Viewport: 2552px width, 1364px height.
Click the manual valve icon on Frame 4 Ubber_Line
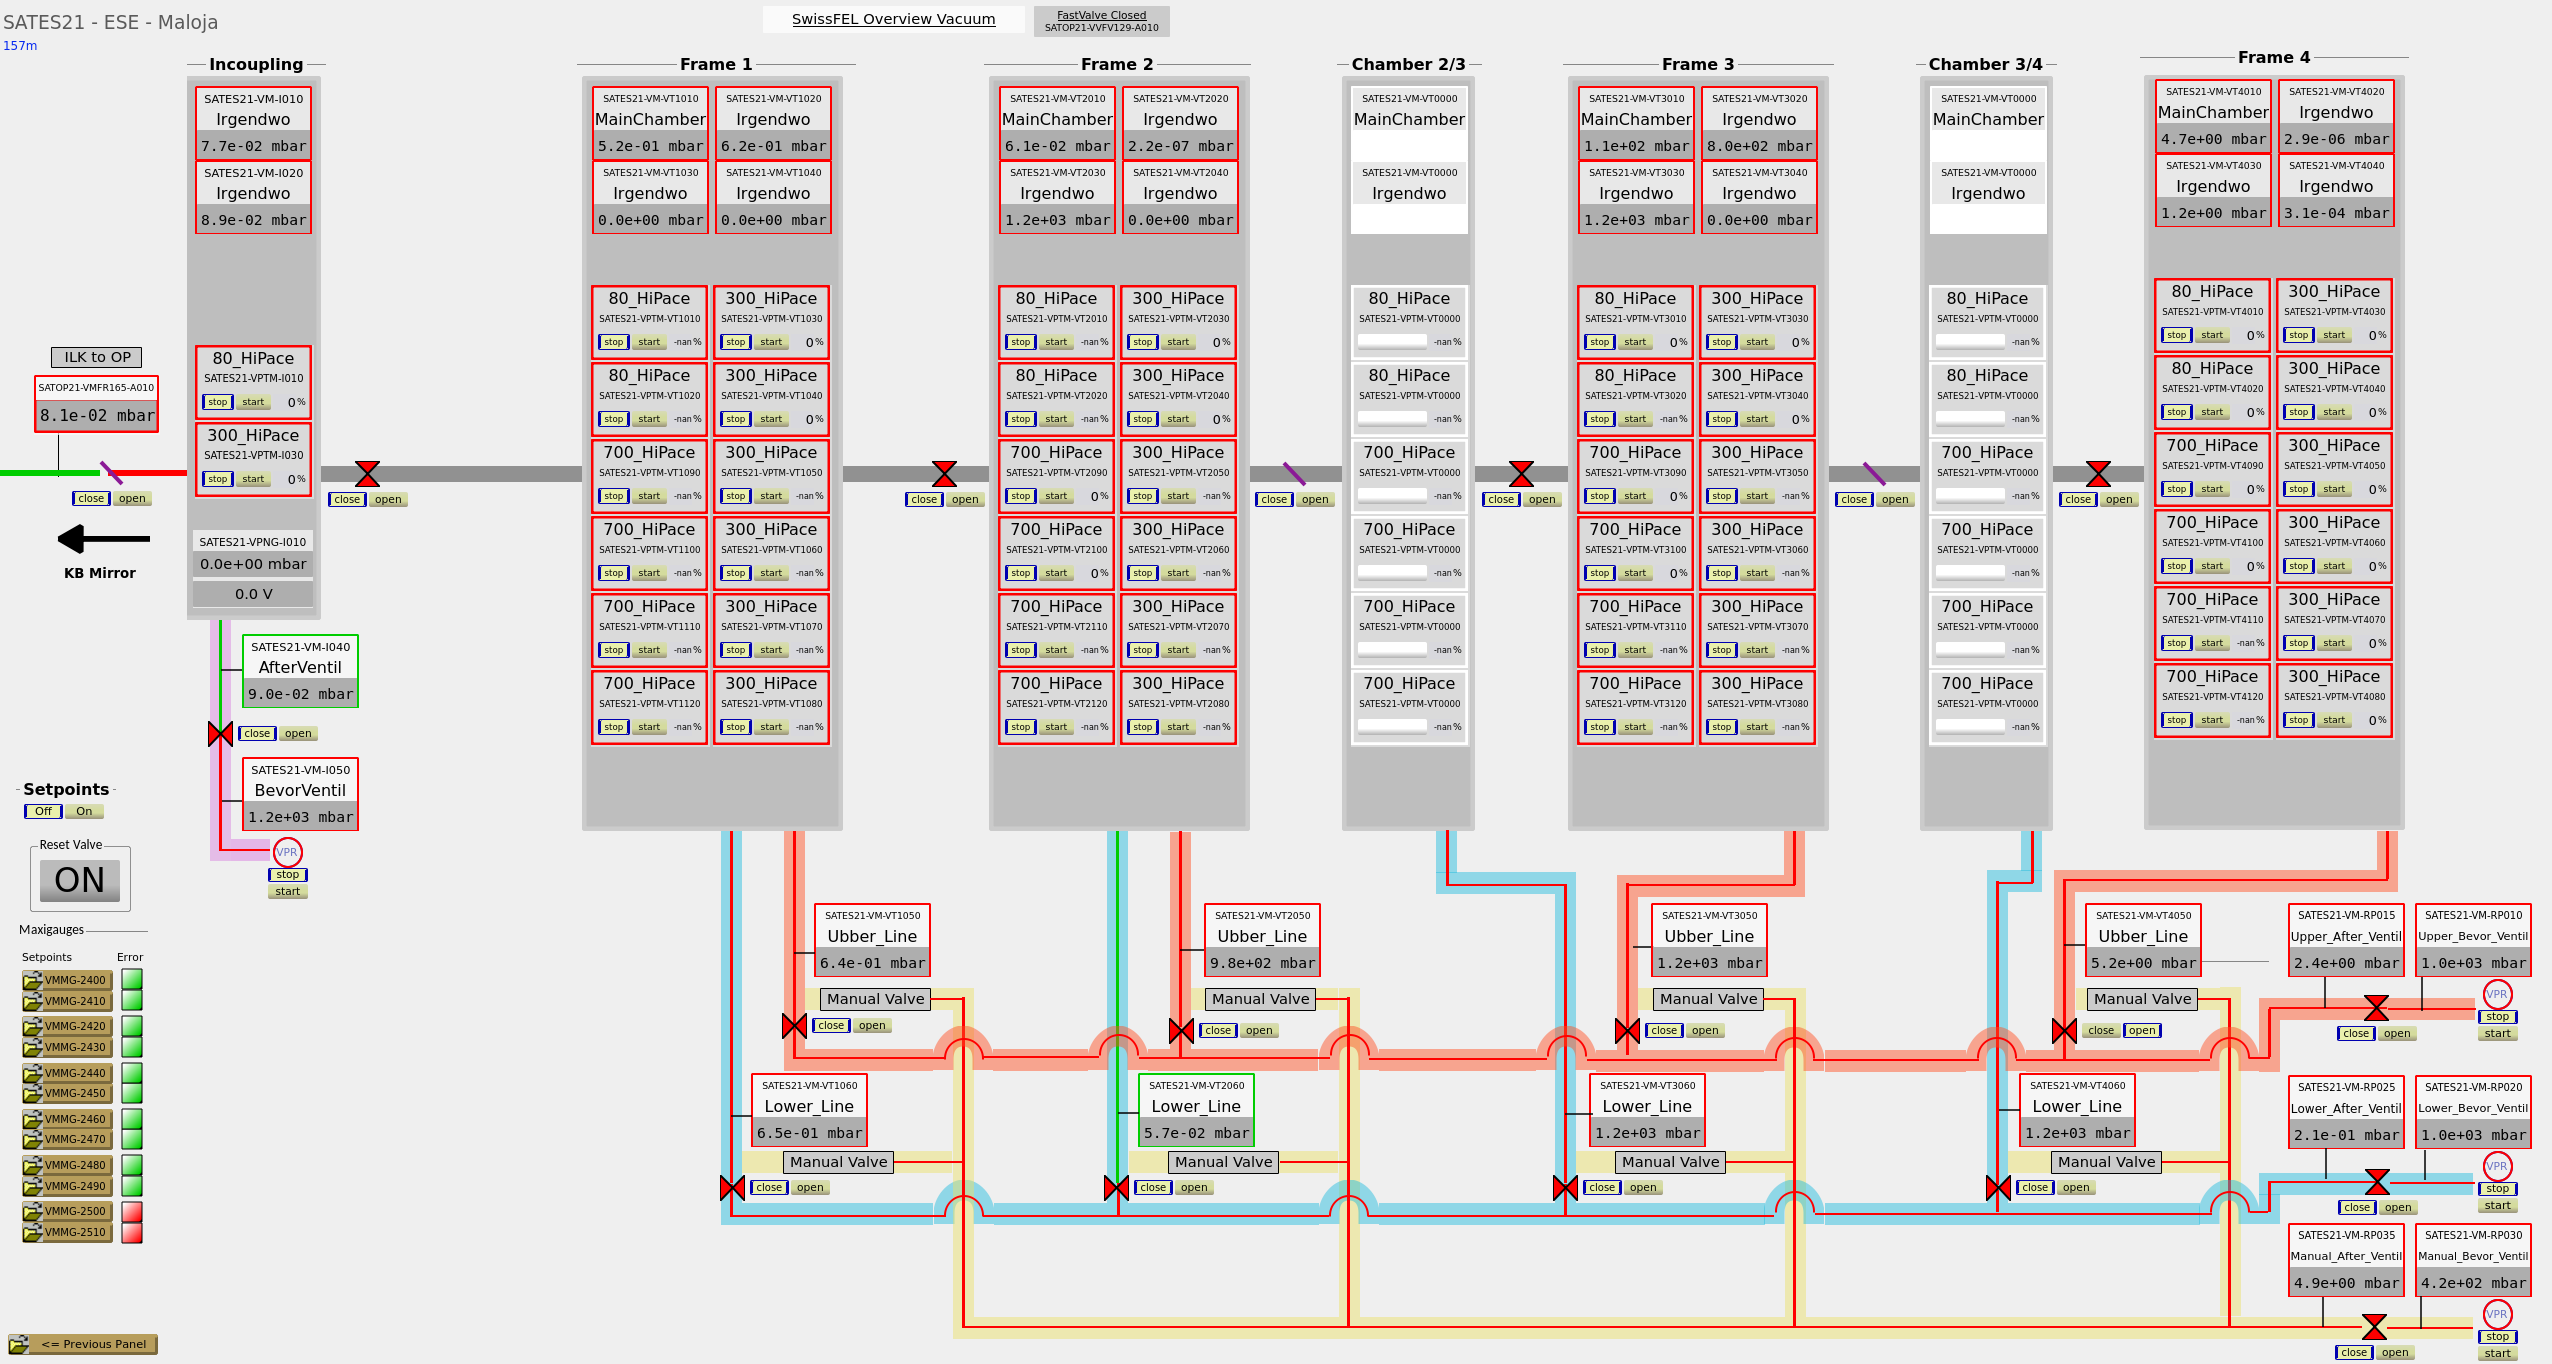[2064, 1030]
